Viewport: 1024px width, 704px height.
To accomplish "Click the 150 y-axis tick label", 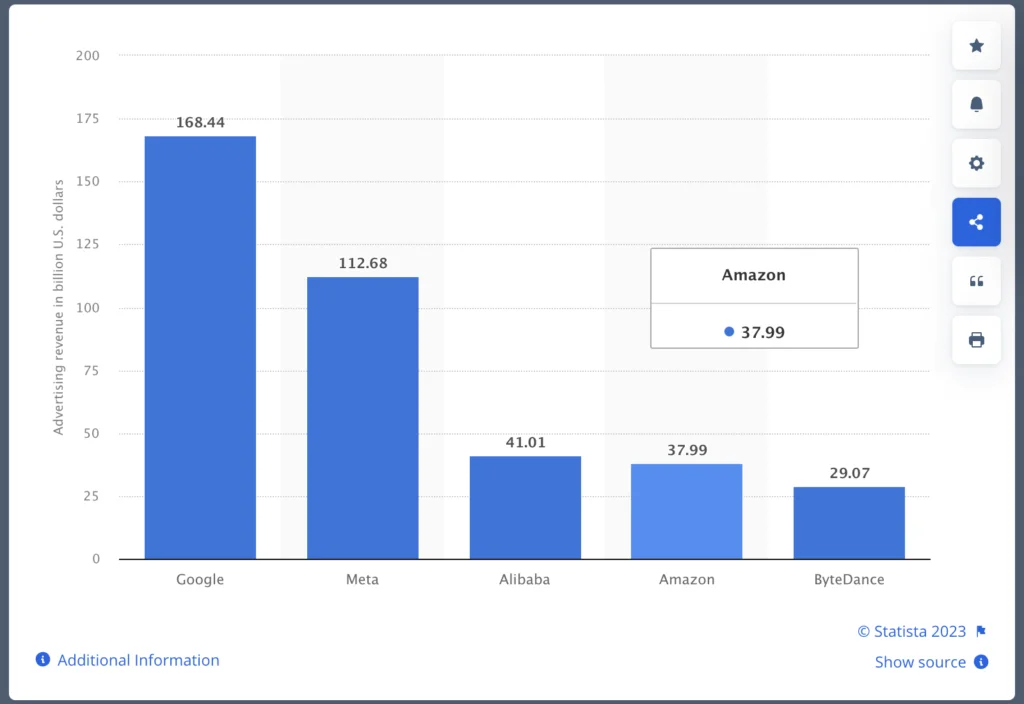I will click(88, 181).
